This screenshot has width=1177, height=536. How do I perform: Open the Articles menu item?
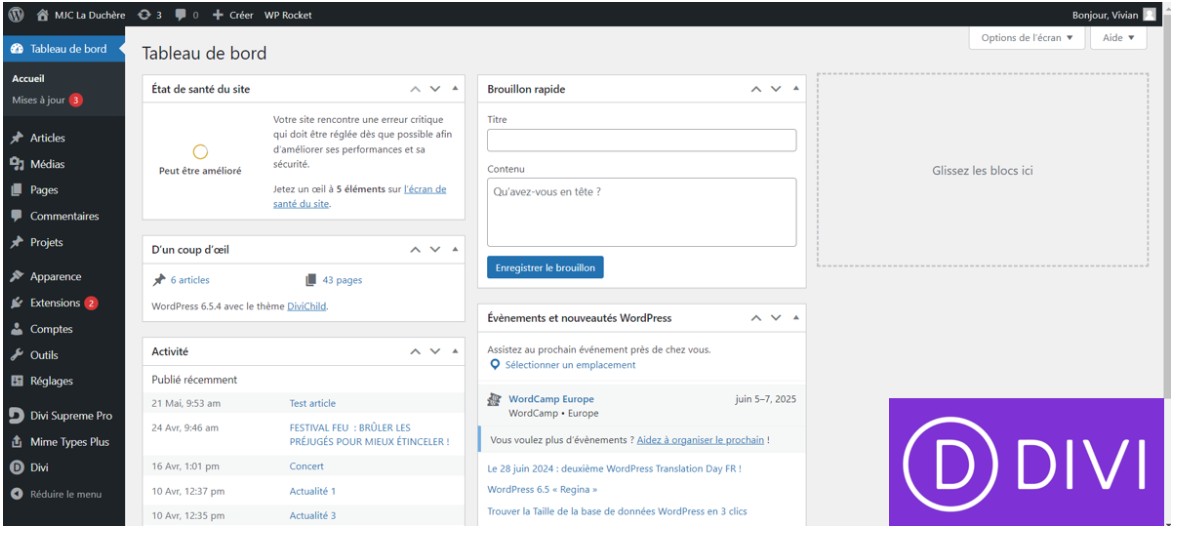47,138
